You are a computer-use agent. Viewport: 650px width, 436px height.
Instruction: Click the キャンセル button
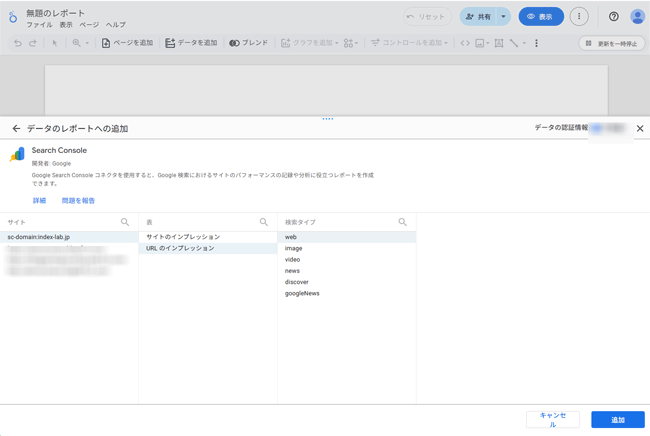tap(553, 420)
